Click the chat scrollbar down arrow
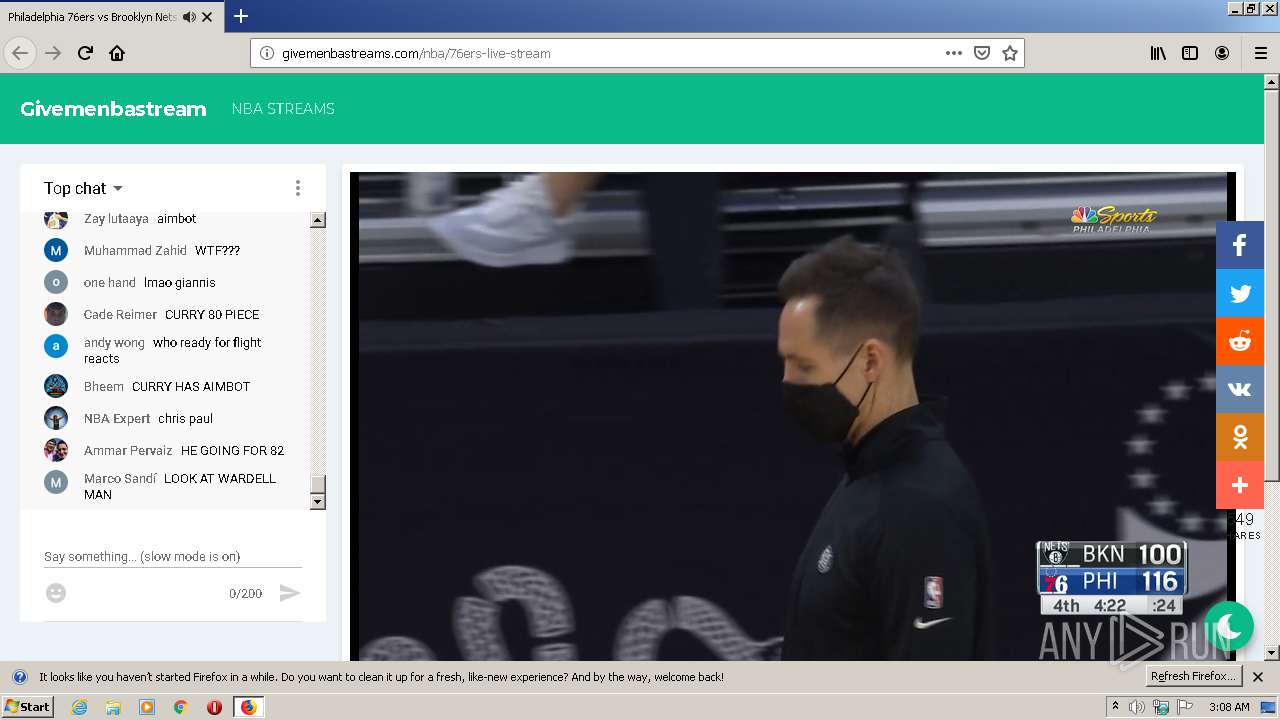This screenshot has height=720, width=1280. tap(318, 502)
